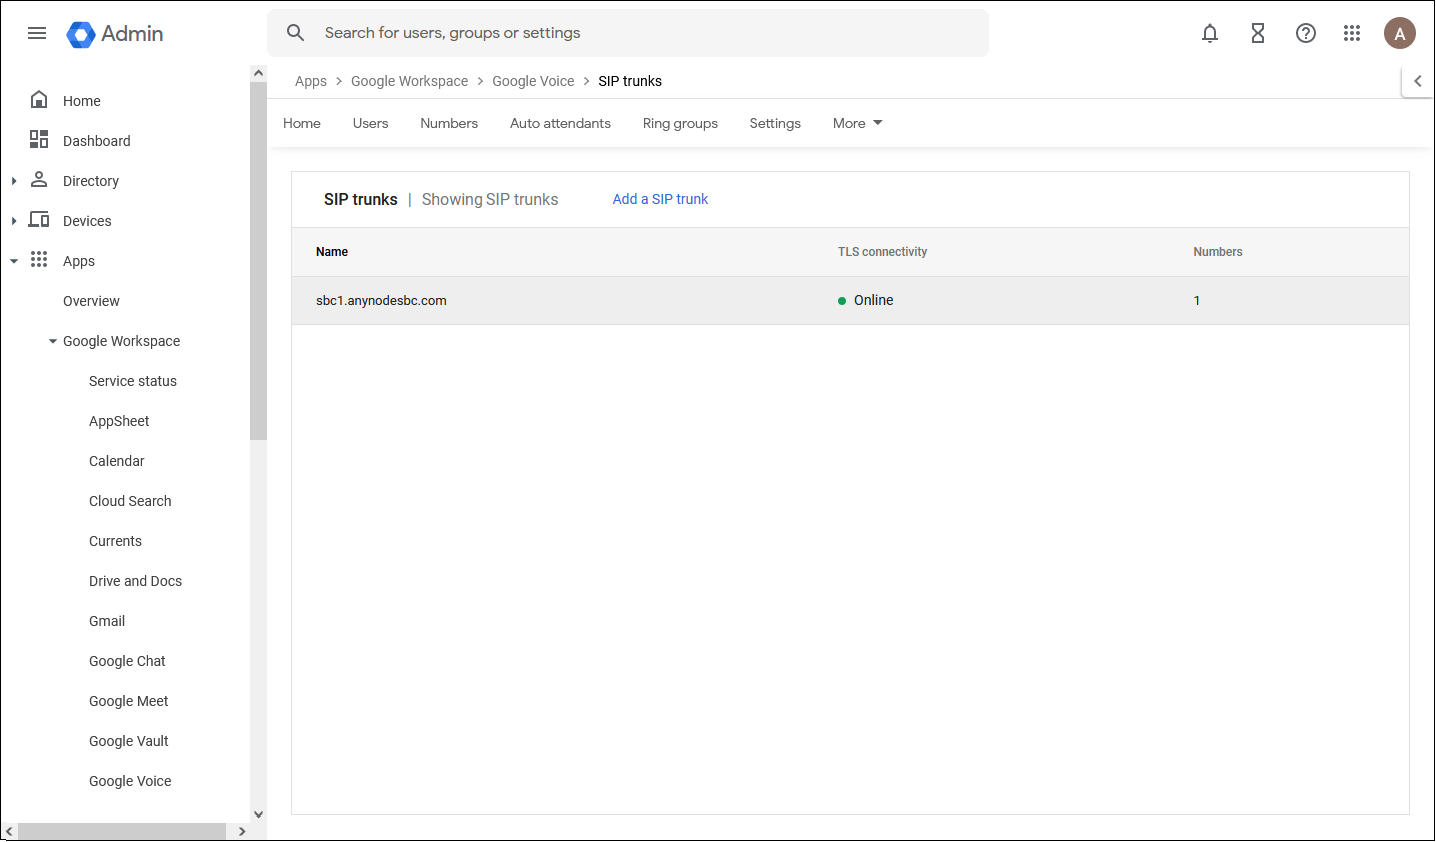Open the sbc1.anynodesbc.com trunk
Viewport: 1436px width, 842px height.
[381, 300]
